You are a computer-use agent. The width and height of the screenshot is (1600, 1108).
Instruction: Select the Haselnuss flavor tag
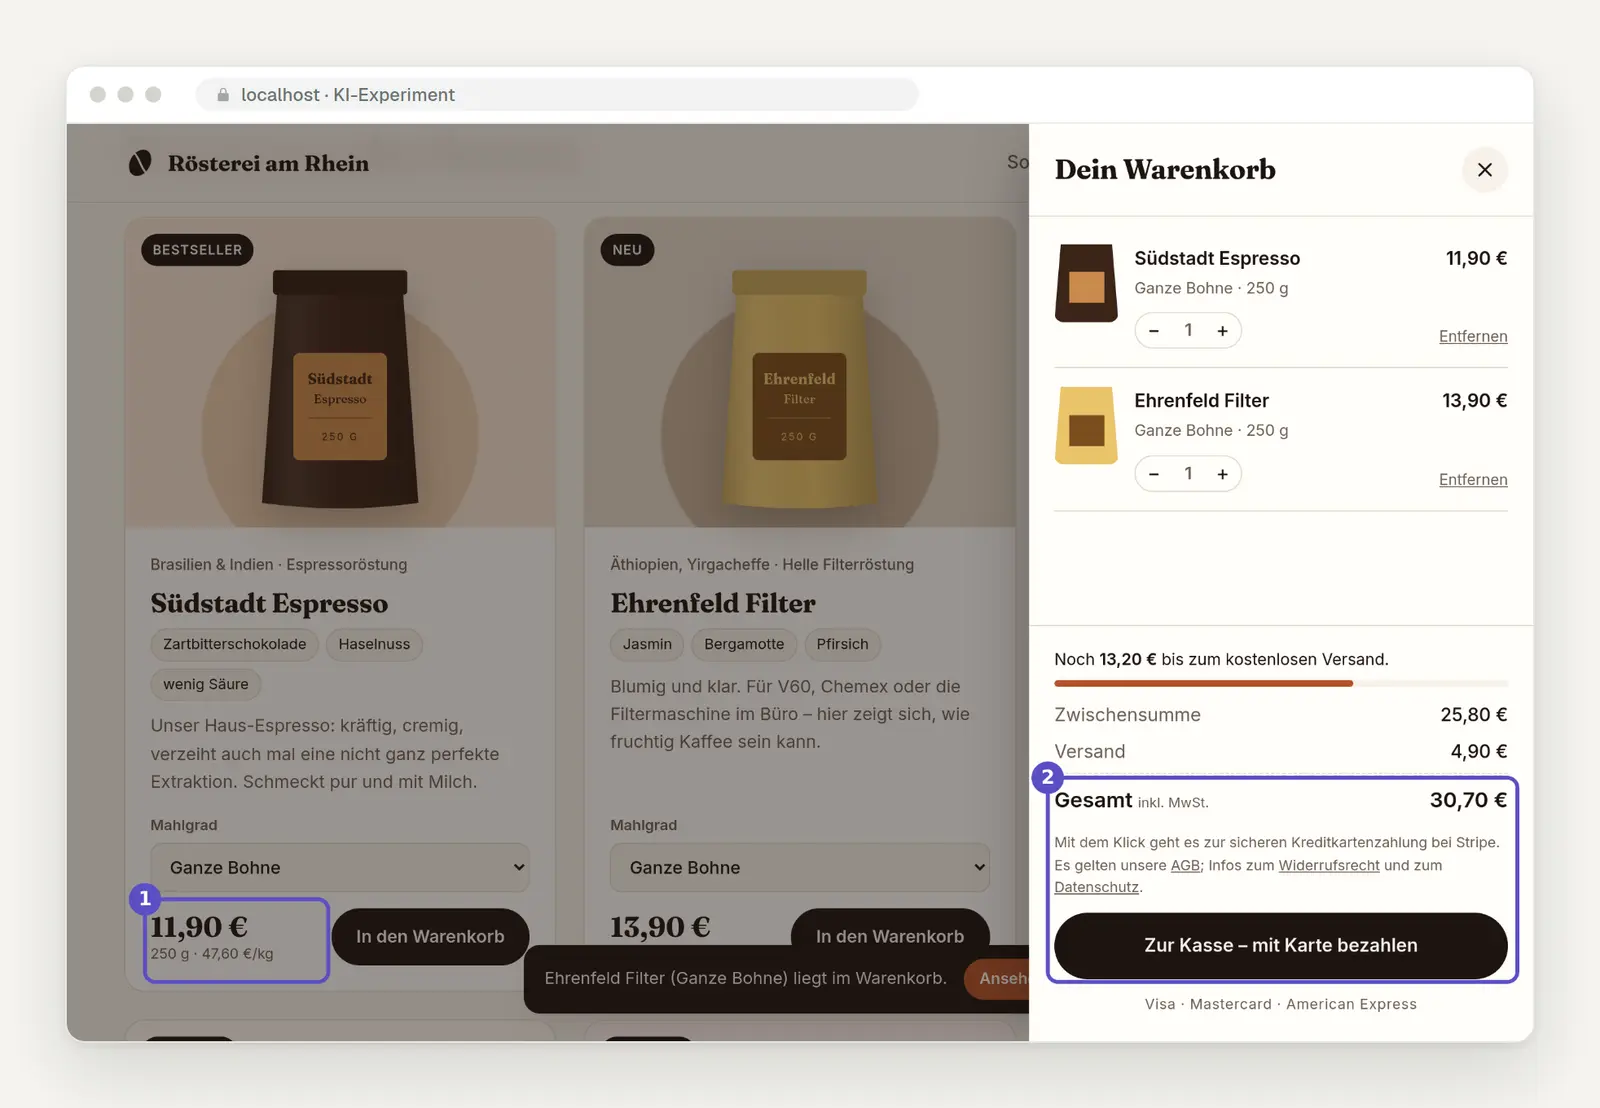click(374, 644)
